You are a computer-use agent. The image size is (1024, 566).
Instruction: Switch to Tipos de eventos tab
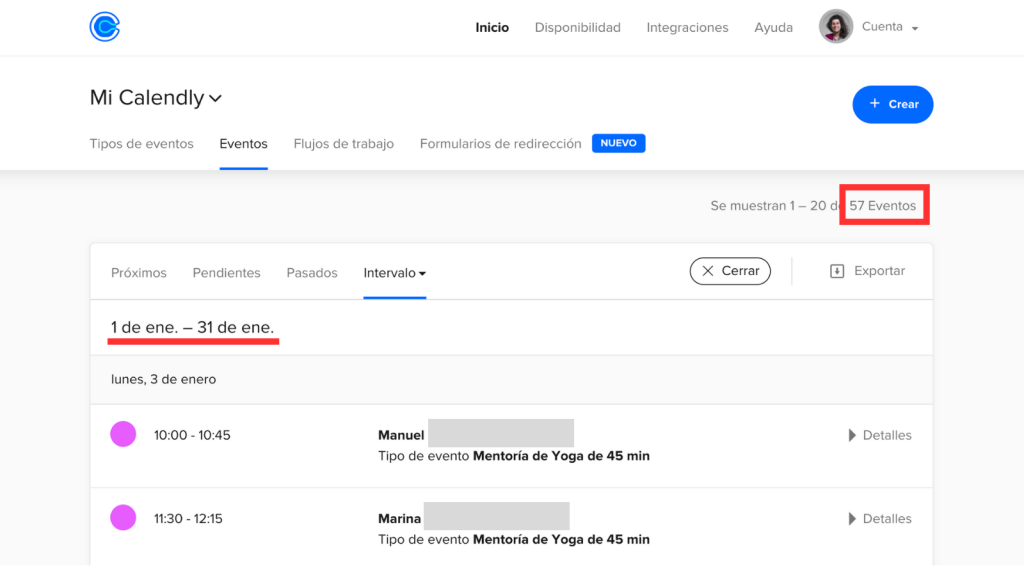pos(141,143)
